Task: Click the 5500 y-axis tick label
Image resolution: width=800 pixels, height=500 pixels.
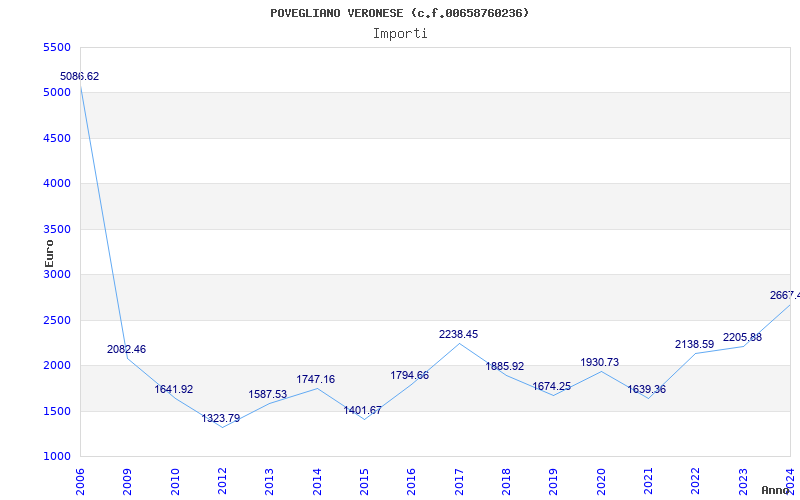Action: click(x=57, y=47)
